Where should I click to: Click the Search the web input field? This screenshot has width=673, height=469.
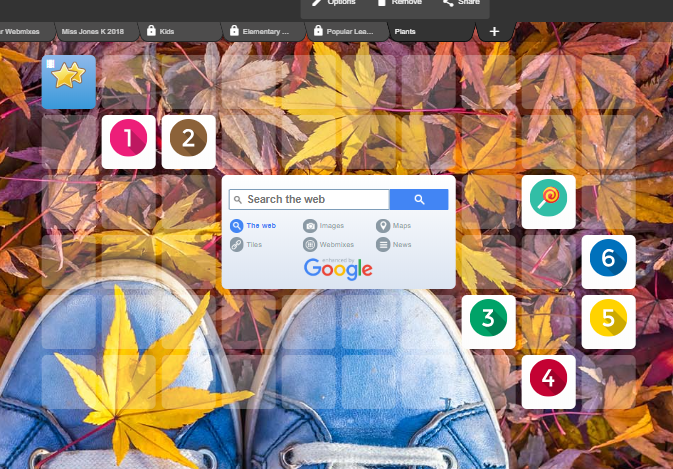pyautogui.click(x=309, y=200)
